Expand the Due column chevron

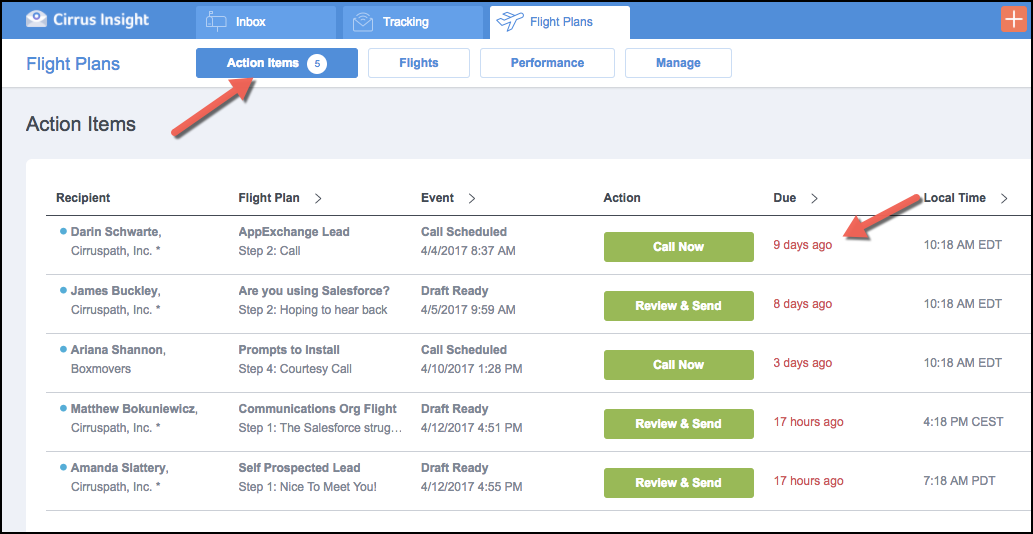tap(814, 198)
